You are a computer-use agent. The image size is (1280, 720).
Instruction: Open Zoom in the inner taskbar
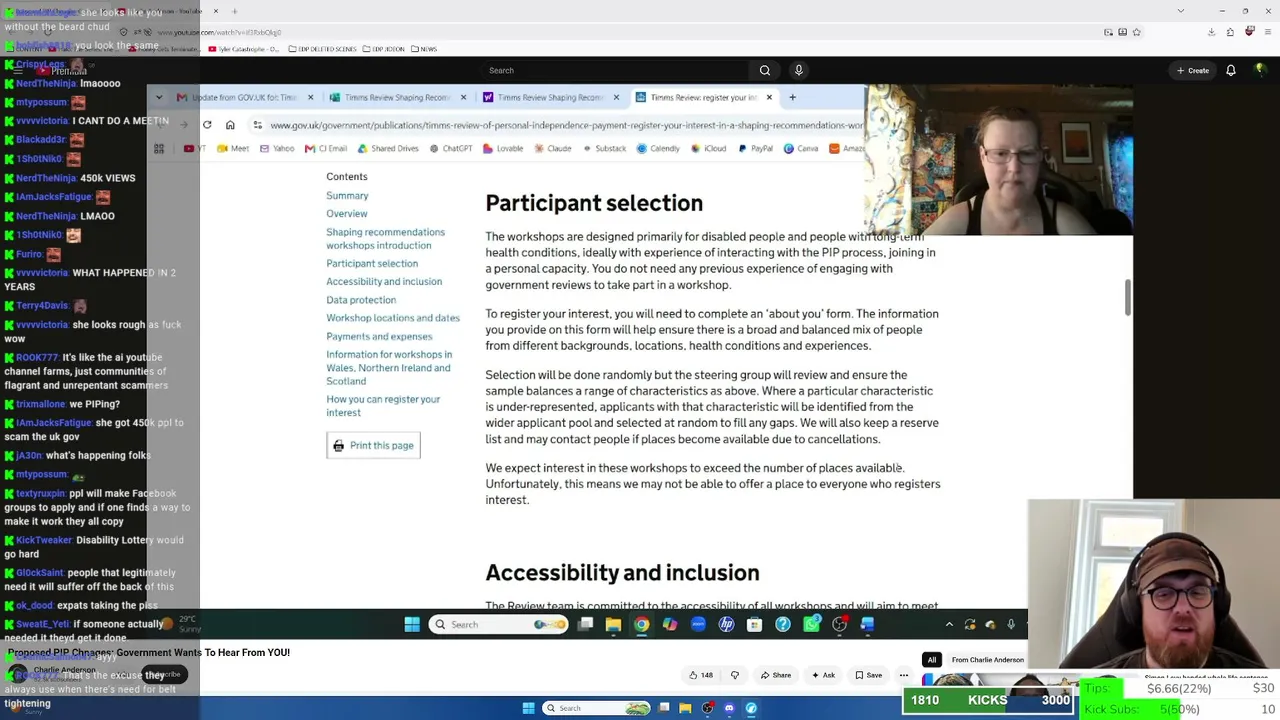[698, 625]
